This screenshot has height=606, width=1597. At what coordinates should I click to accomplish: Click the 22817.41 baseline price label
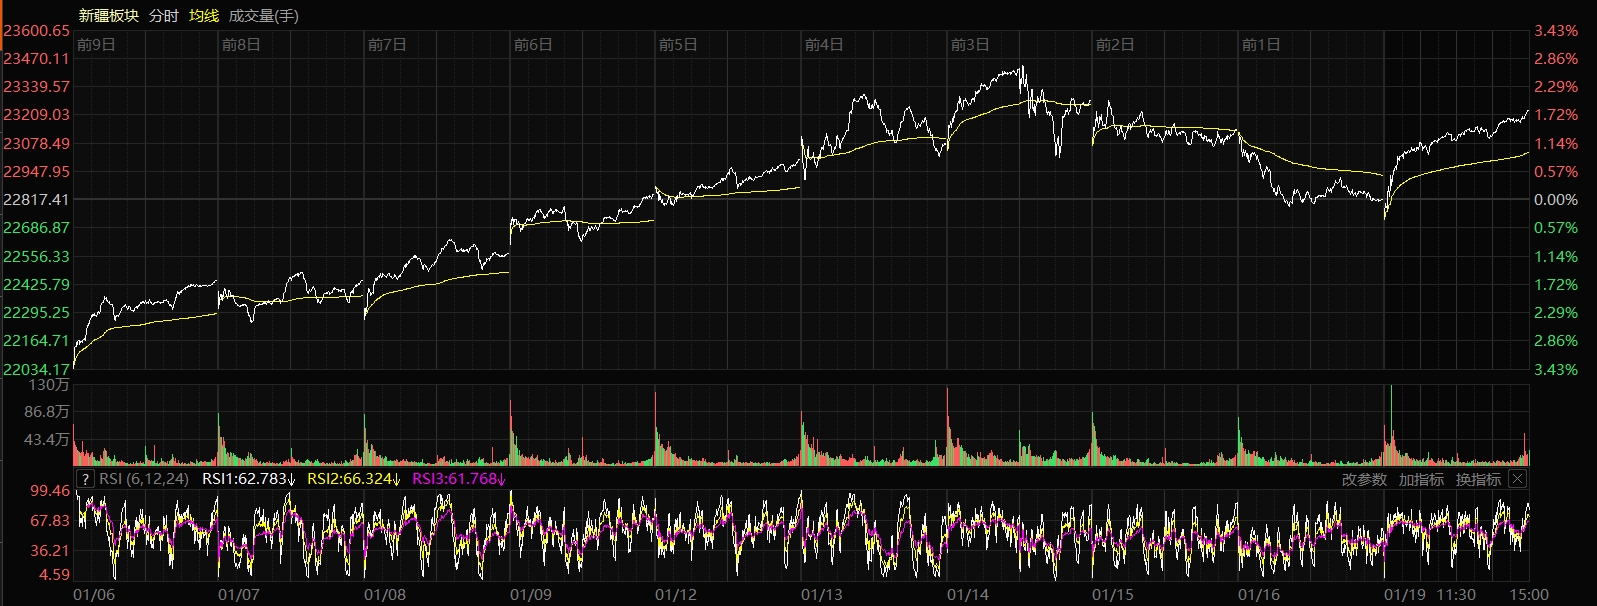coord(36,200)
